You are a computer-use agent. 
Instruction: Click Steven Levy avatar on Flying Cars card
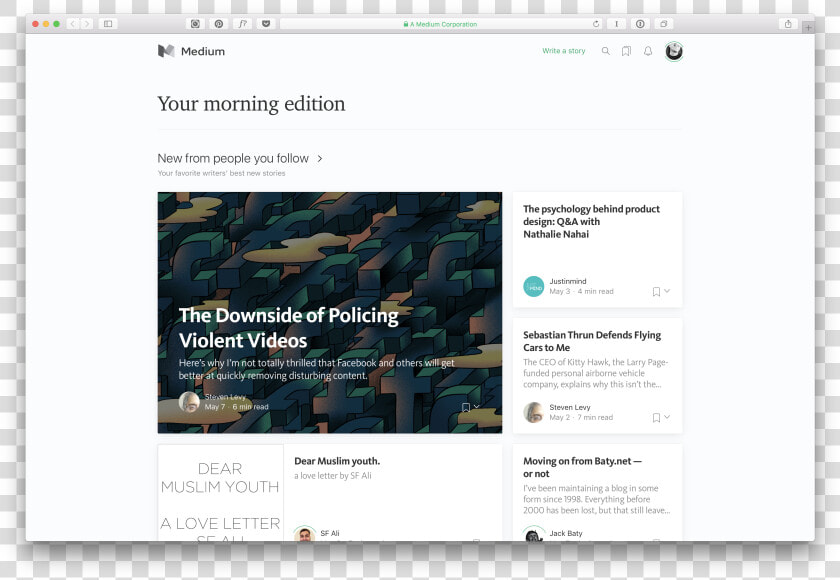534,412
